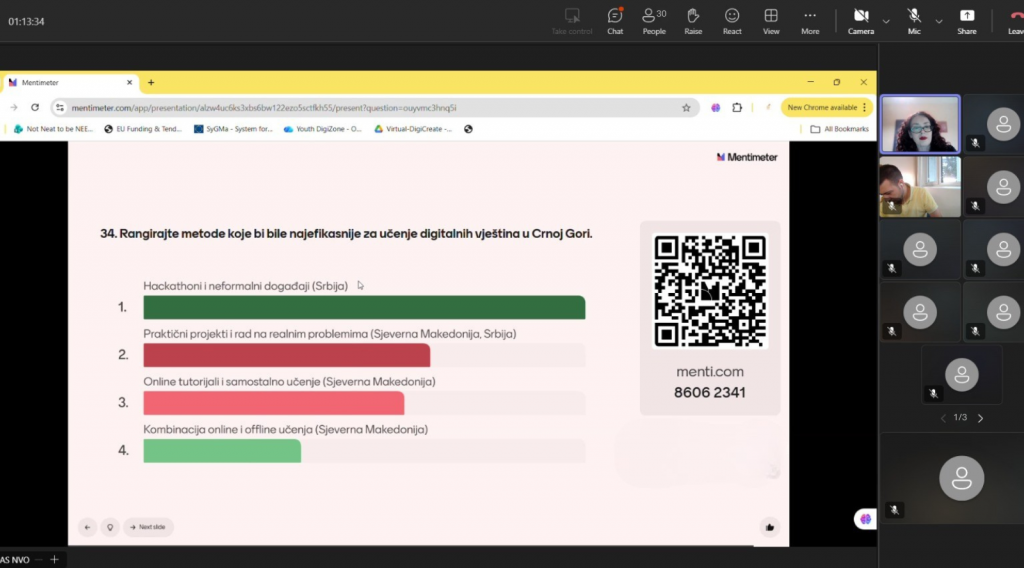Open the View layout menu
1024x568 pixels.
(x=771, y=20)
